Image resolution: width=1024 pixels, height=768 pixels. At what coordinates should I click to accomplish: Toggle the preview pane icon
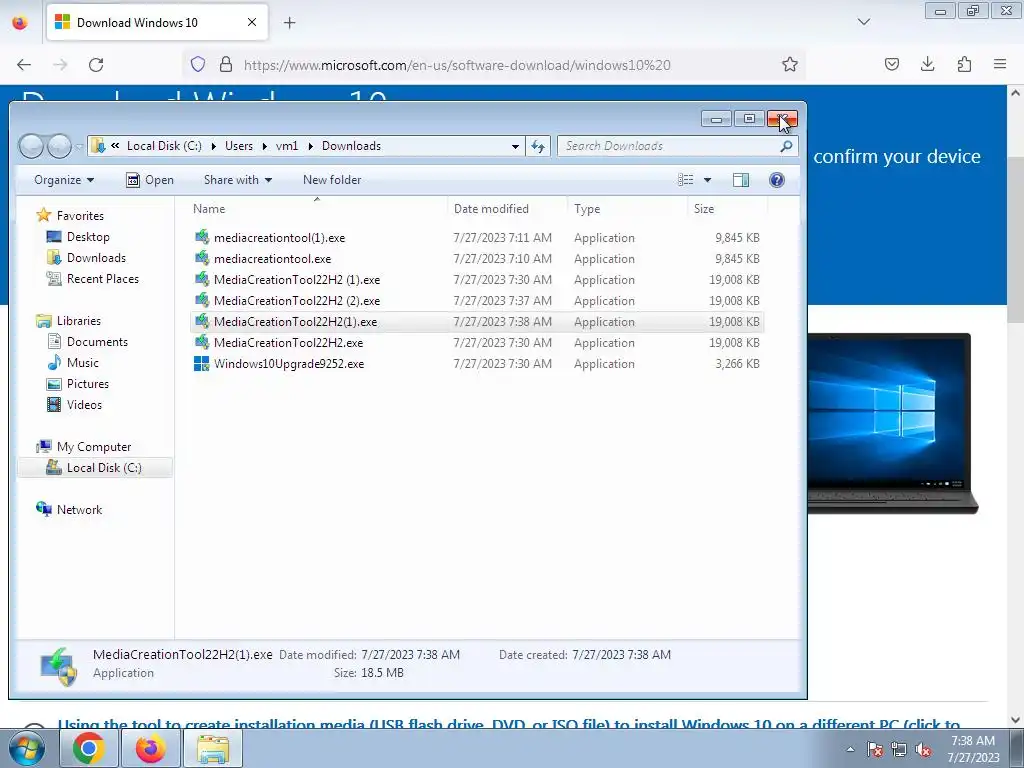click(741, 180)
